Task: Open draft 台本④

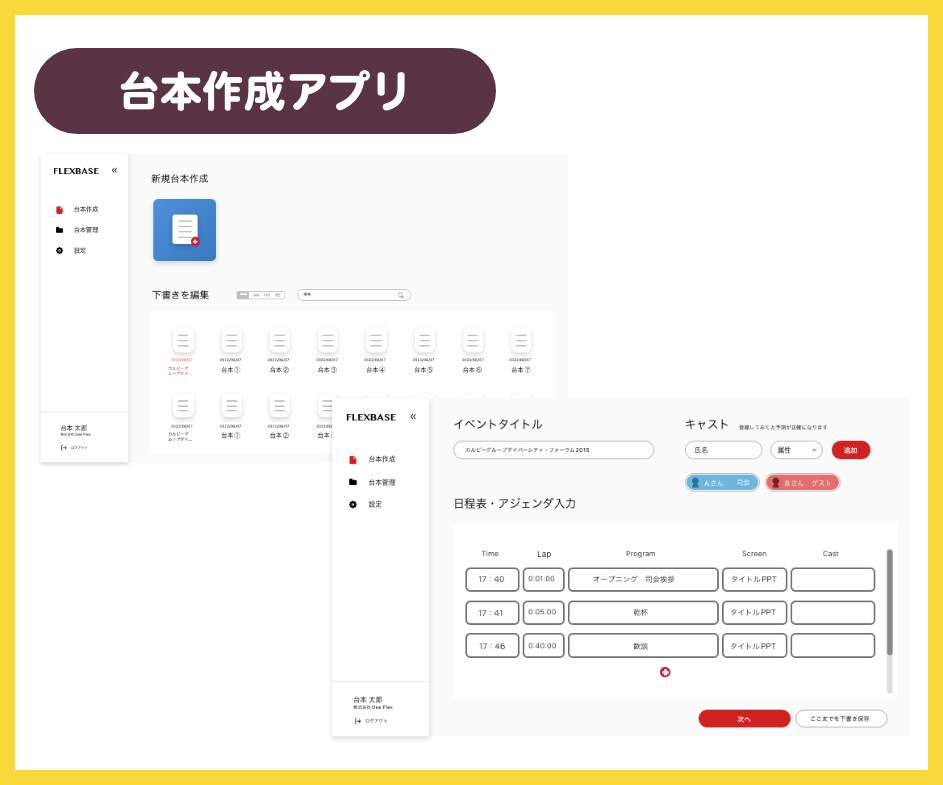Action: (375, 350)
